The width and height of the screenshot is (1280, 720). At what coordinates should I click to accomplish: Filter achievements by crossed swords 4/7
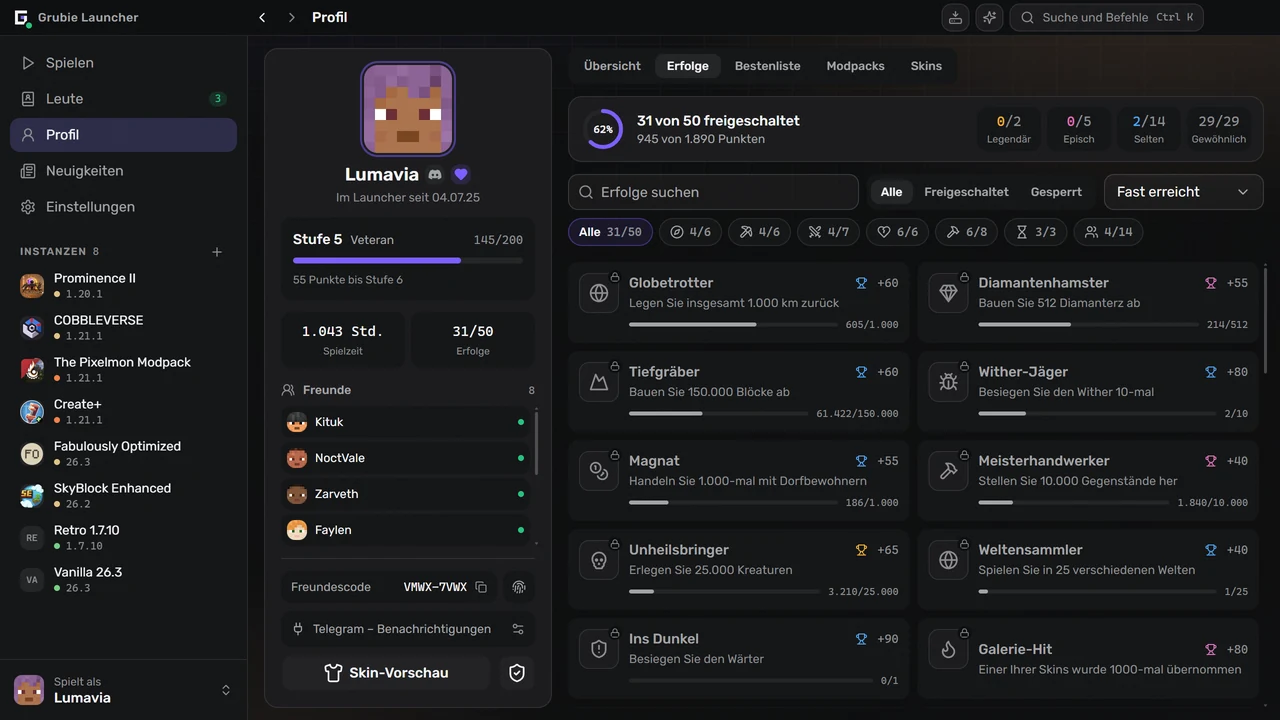coord(829,232)
